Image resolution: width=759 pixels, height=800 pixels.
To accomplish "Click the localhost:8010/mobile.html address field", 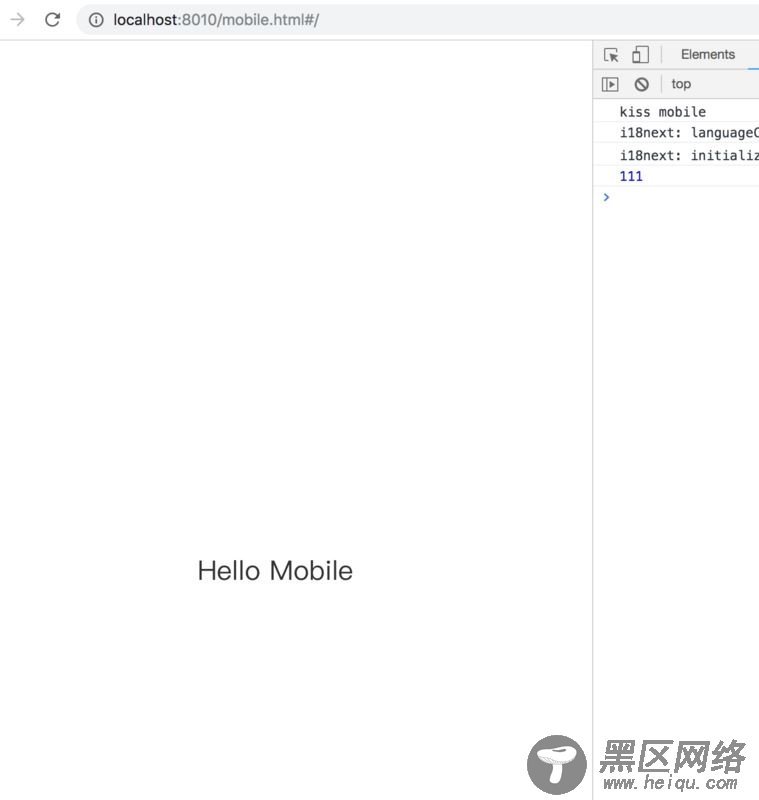I will pyautogui.click(x=418, y=20).
